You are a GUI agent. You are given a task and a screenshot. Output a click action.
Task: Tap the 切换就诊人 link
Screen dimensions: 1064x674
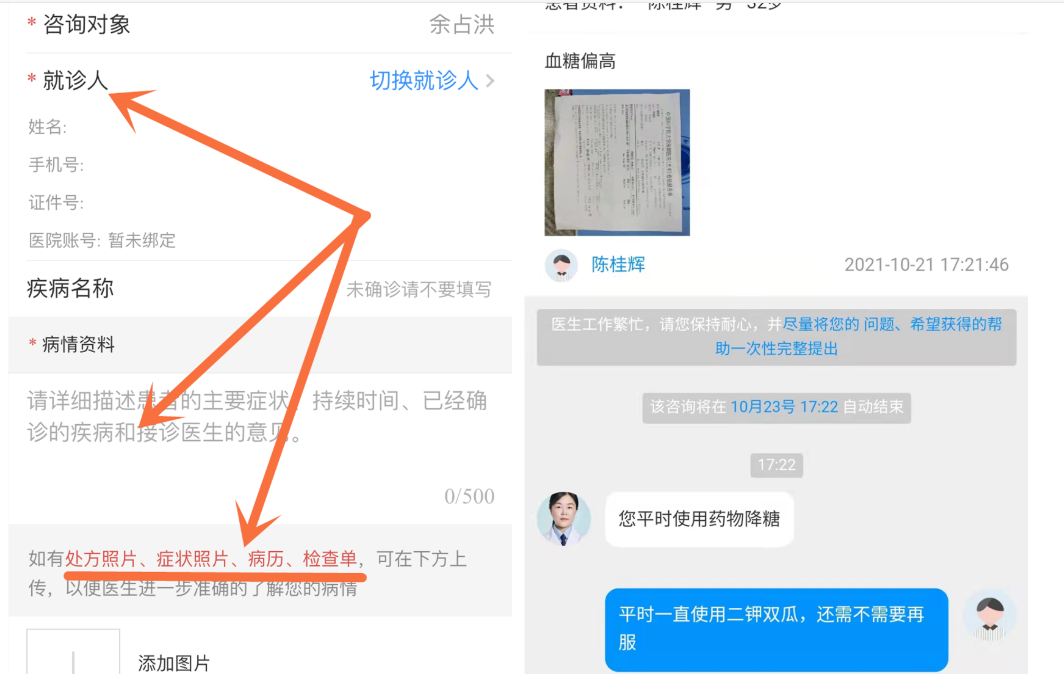(x=423, y=81)
